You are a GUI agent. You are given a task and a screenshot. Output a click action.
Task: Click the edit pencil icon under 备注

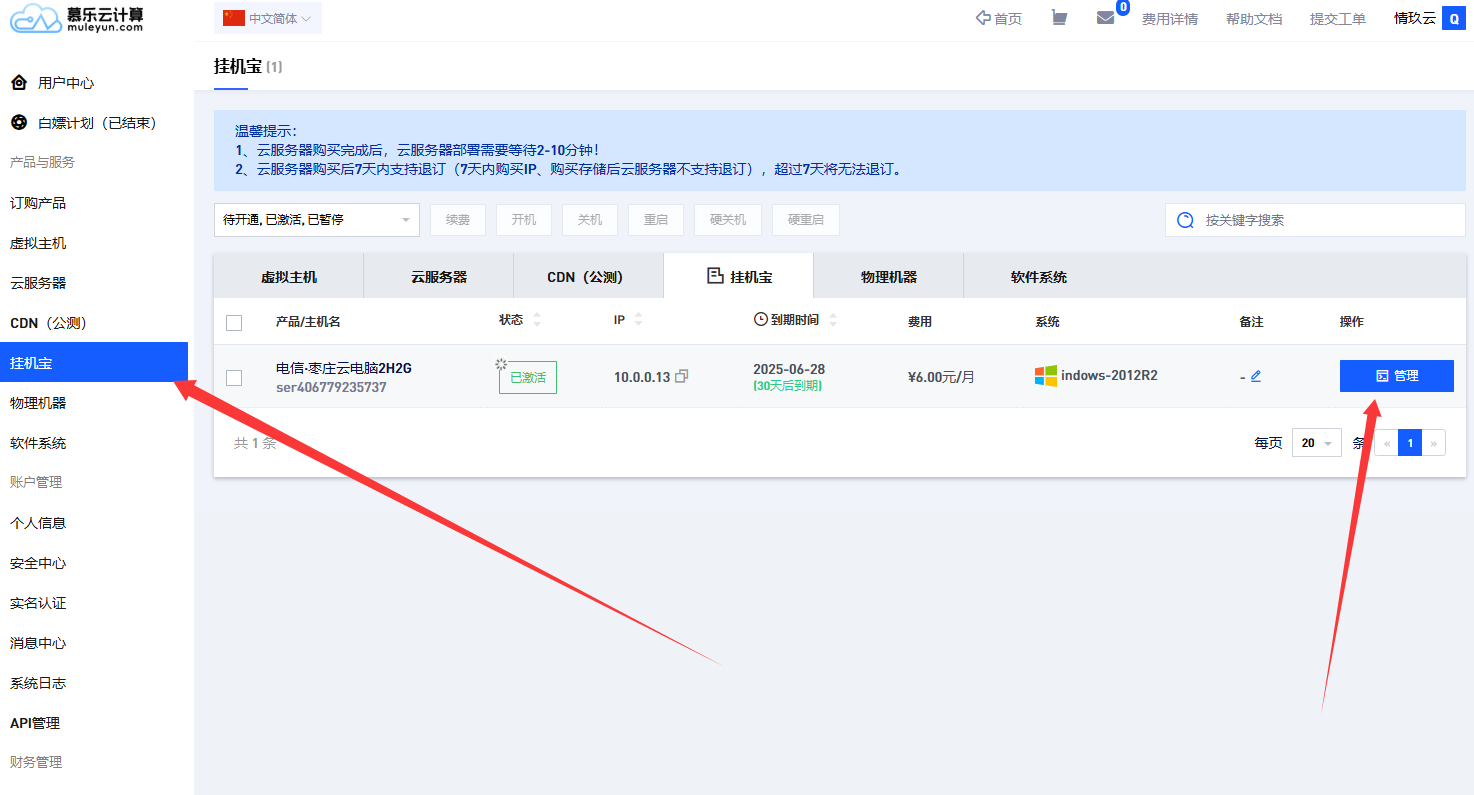(1256, 376)
